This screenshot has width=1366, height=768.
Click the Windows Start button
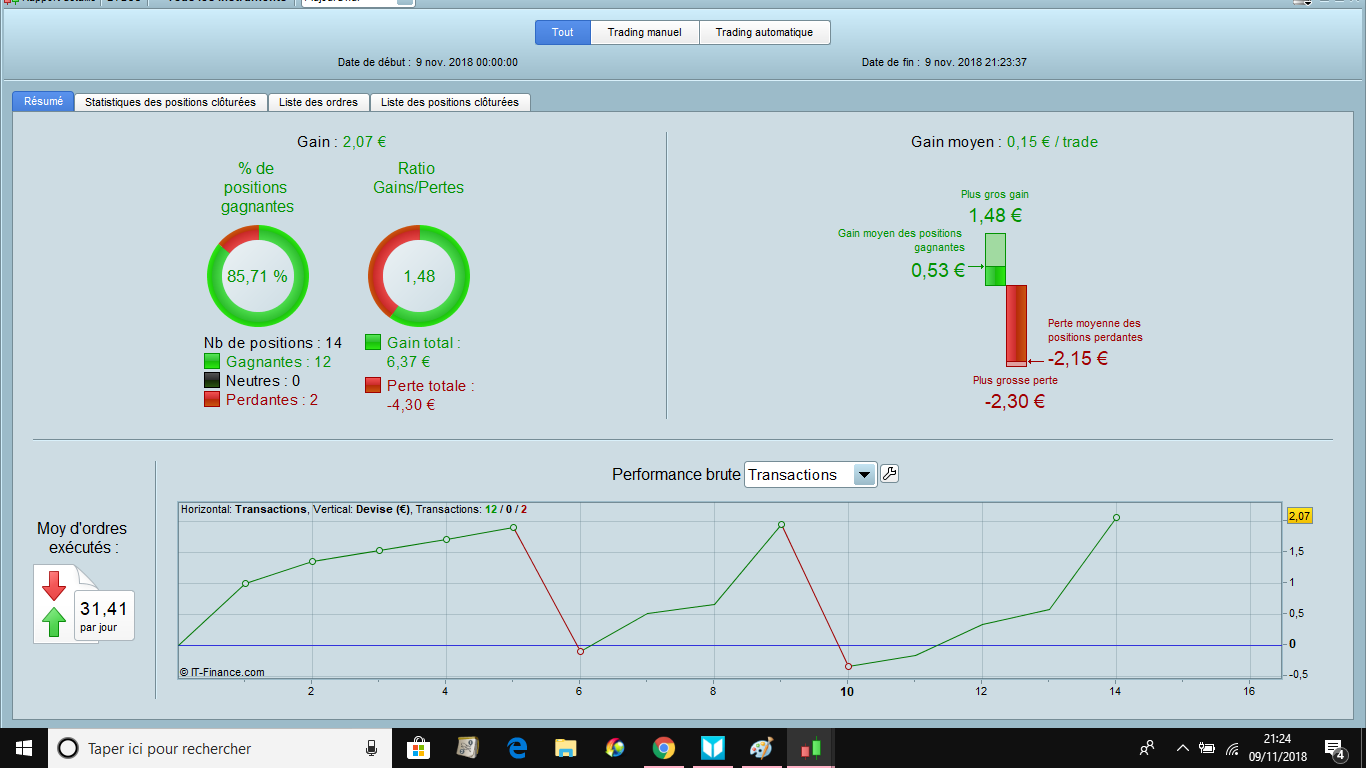(x=23, y=747)
